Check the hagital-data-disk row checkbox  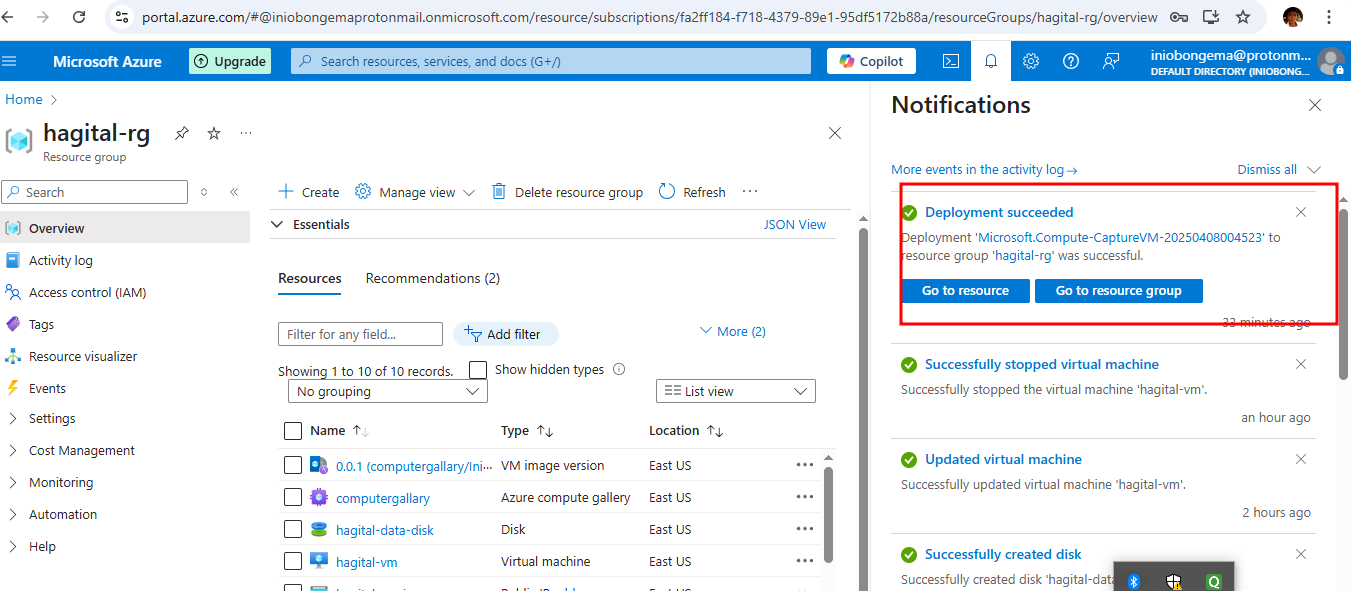[x=293, y=529]
